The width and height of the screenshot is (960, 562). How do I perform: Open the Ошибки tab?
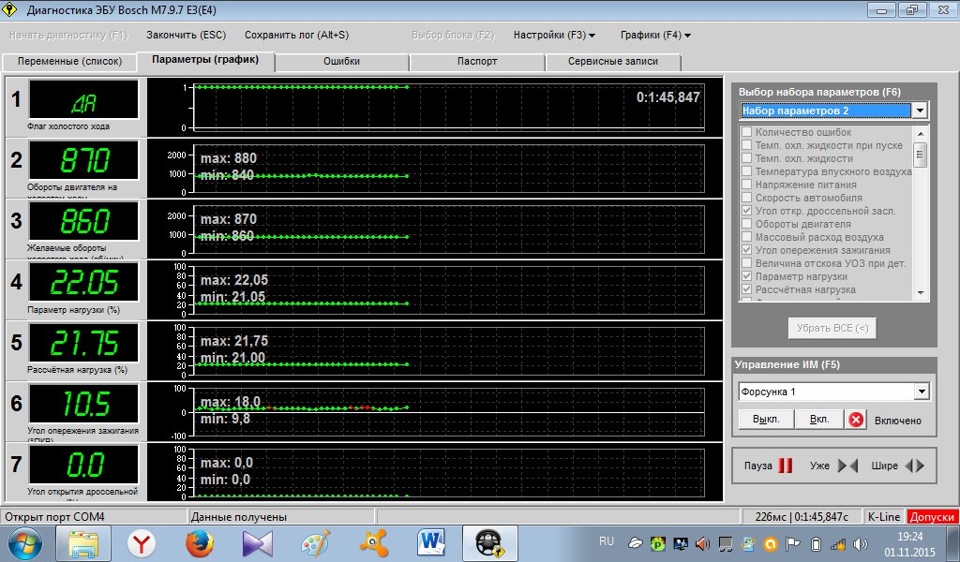point(341,61)
